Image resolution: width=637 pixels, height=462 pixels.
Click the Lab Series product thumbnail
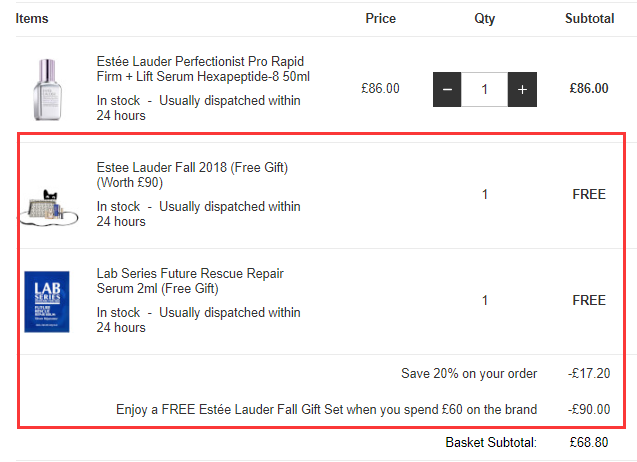[x=47, y=301]
